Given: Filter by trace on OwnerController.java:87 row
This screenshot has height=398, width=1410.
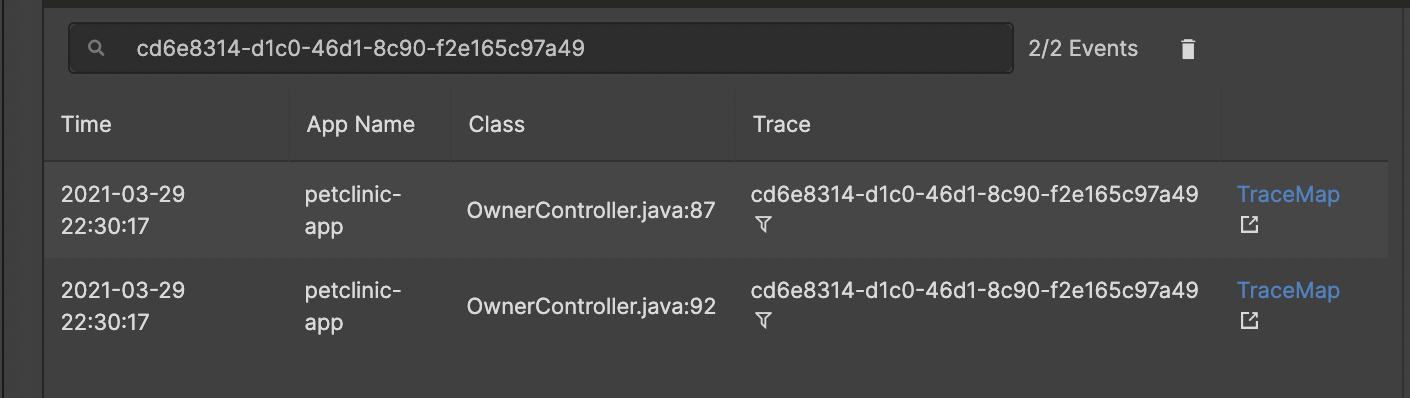Looking at the screenshot, I should tap(764, 226).
